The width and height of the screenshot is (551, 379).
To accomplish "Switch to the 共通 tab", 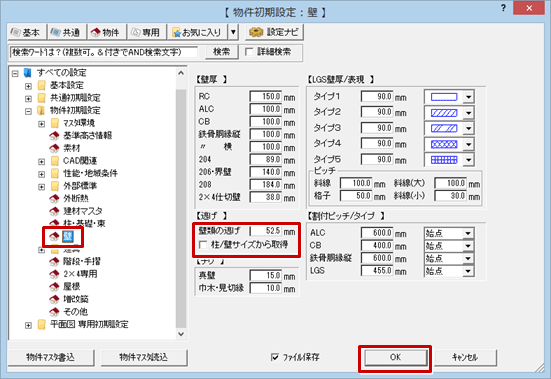I will tap(65, 32).
